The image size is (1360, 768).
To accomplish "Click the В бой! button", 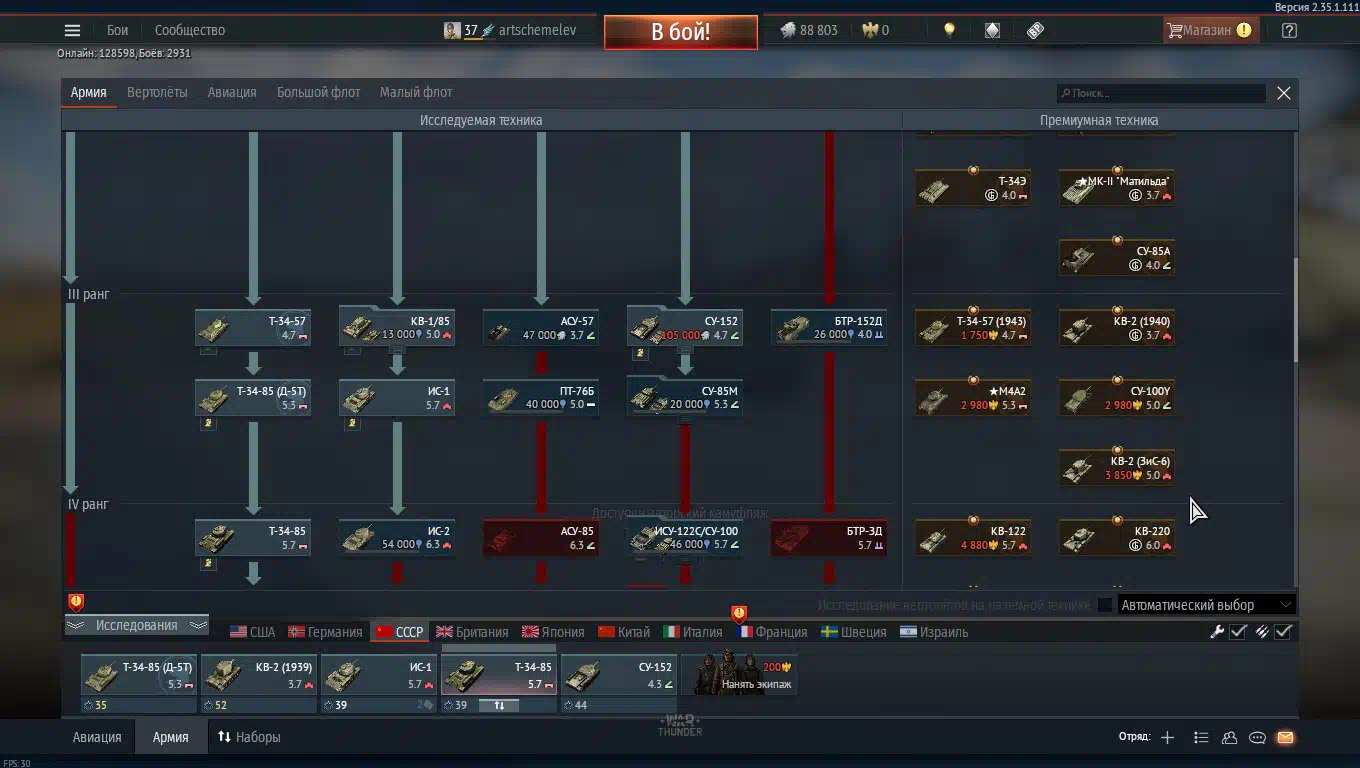I will 680,32.
